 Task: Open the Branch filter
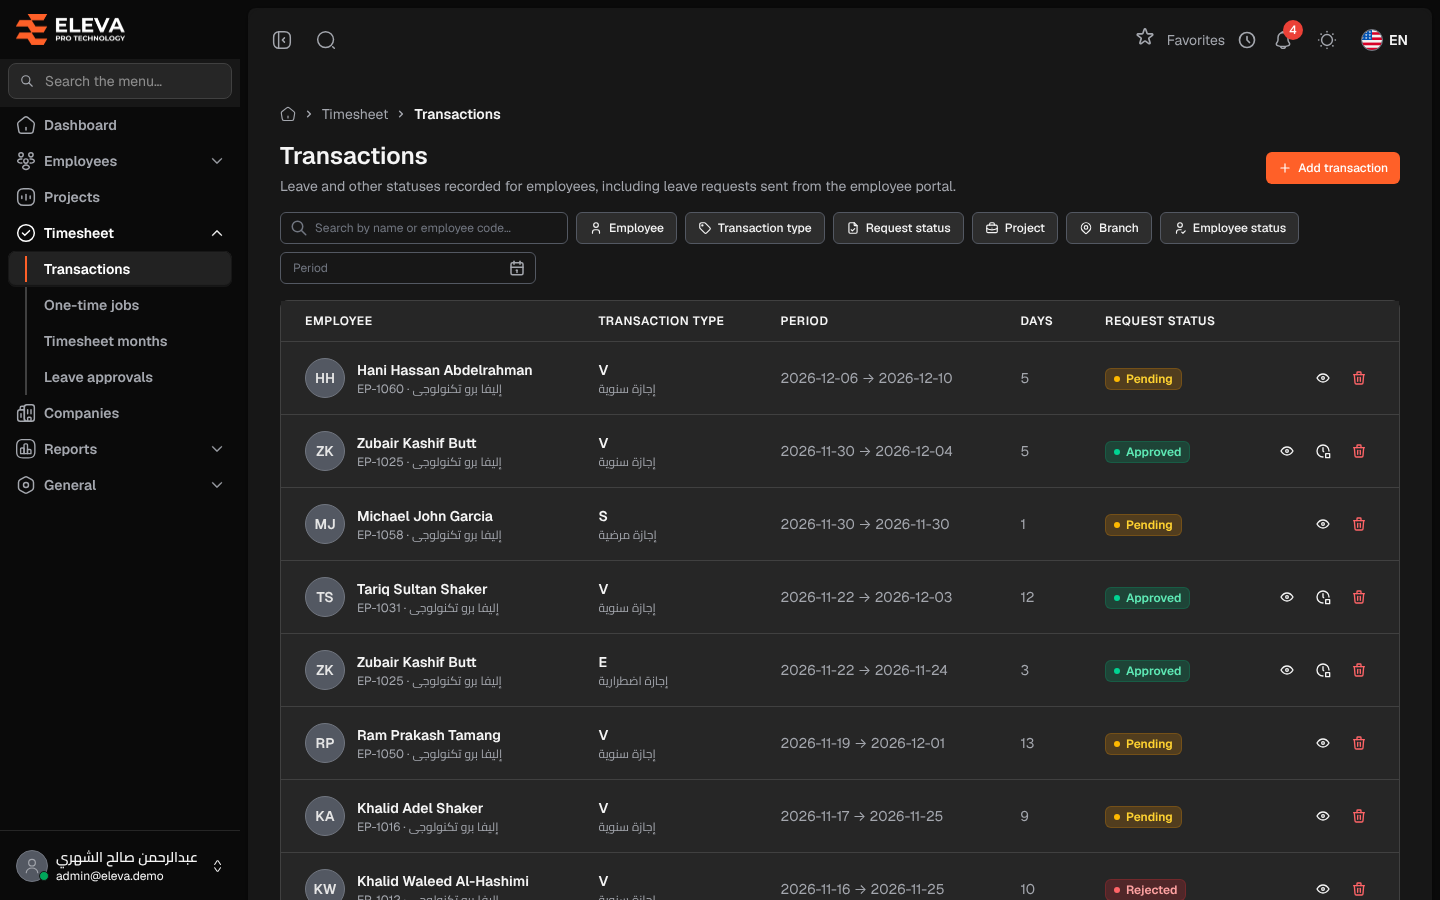pos(1109,228)
